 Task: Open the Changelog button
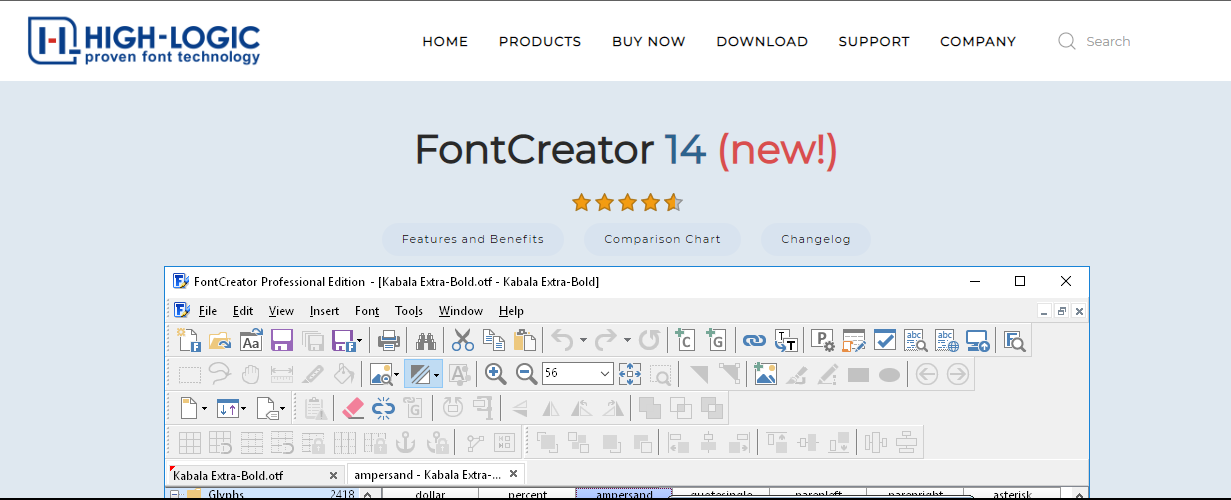click(816, 239)
